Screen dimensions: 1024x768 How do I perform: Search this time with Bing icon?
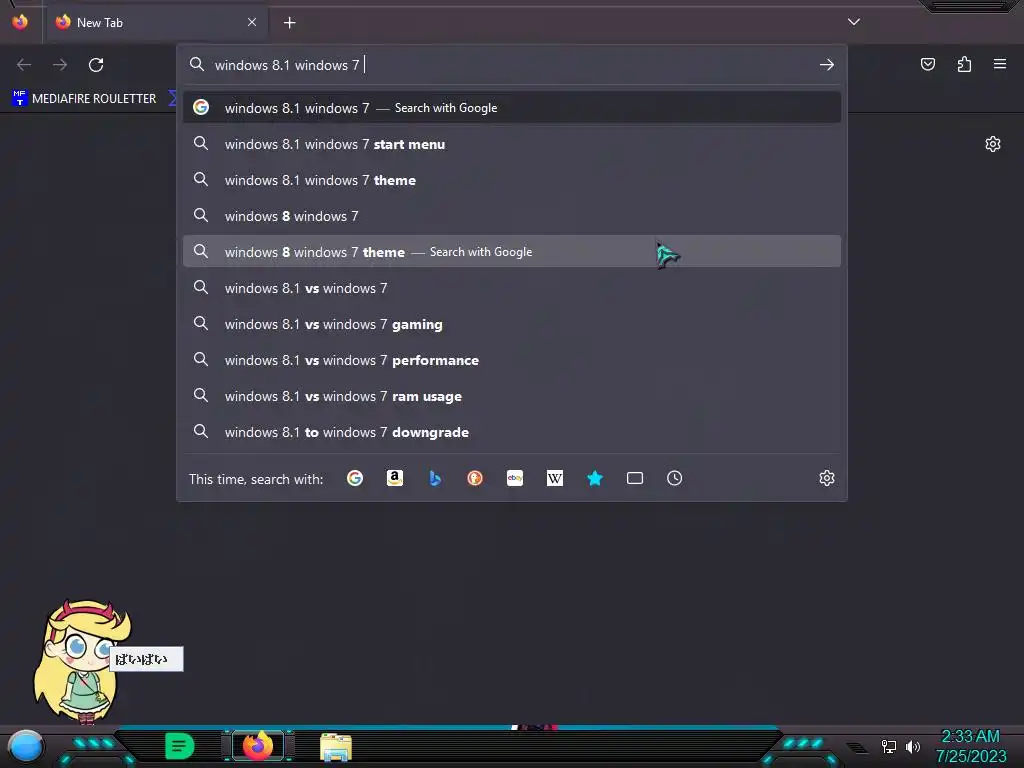[435, 478]
